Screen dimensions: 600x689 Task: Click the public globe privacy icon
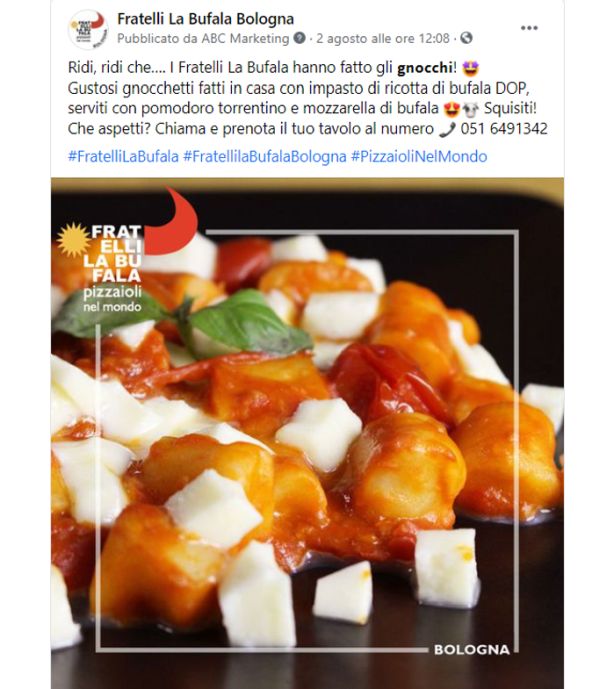tap(466, 38)
